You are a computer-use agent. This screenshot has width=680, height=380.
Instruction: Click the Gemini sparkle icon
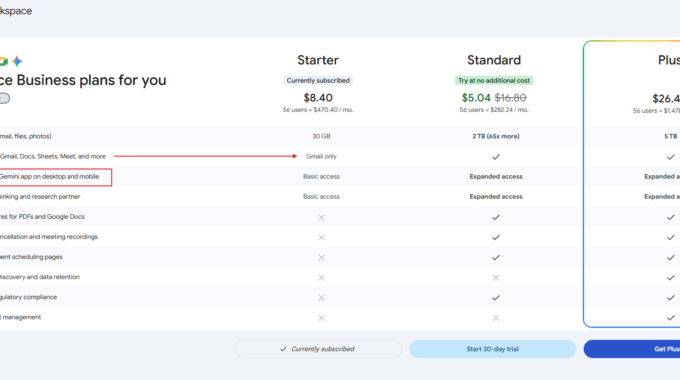coord(17,61)
